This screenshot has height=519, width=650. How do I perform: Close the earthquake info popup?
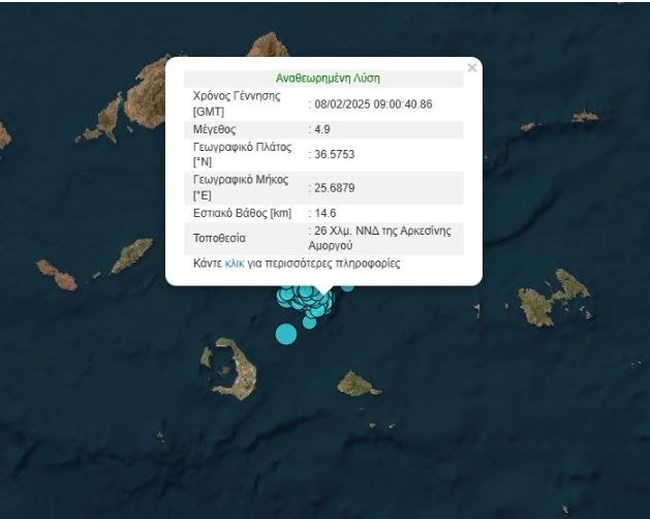[472, 68]
